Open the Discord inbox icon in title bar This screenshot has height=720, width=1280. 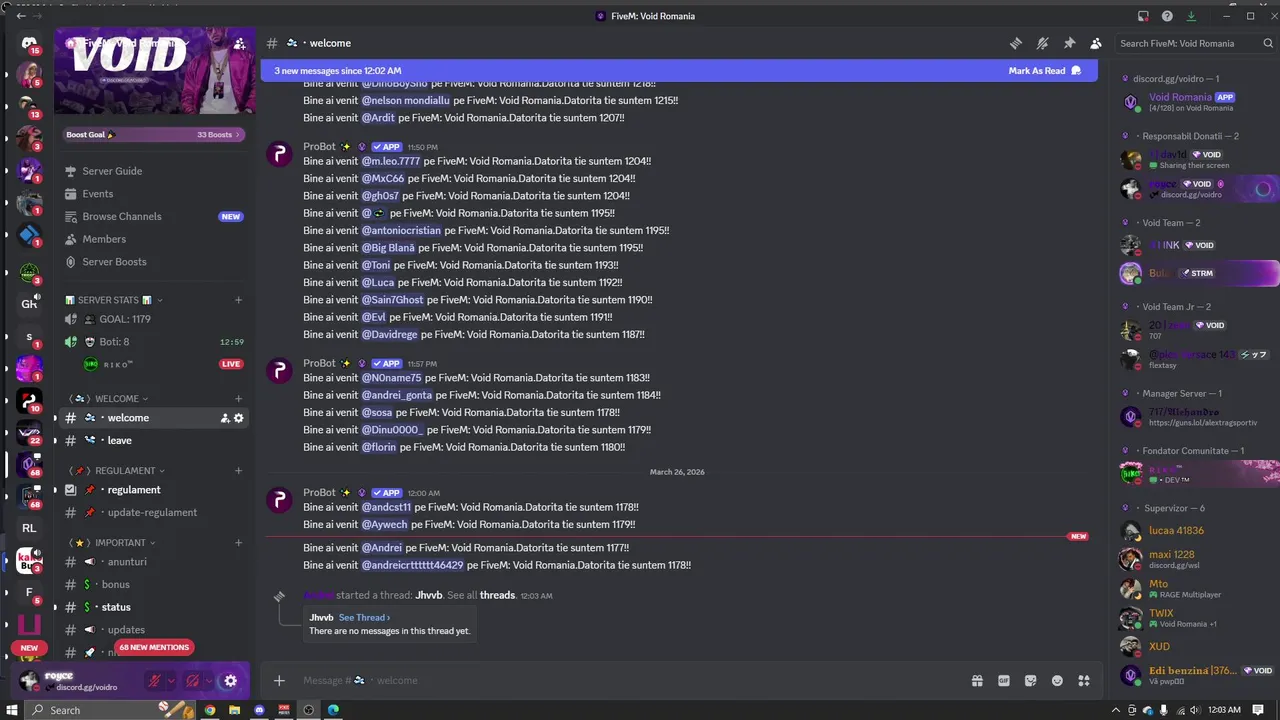click(1143, 16)
